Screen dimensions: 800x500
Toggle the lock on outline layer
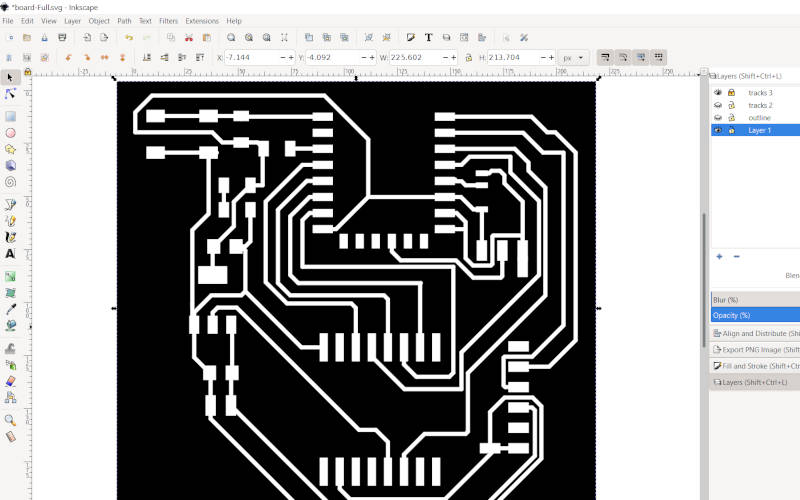point(731,118)
